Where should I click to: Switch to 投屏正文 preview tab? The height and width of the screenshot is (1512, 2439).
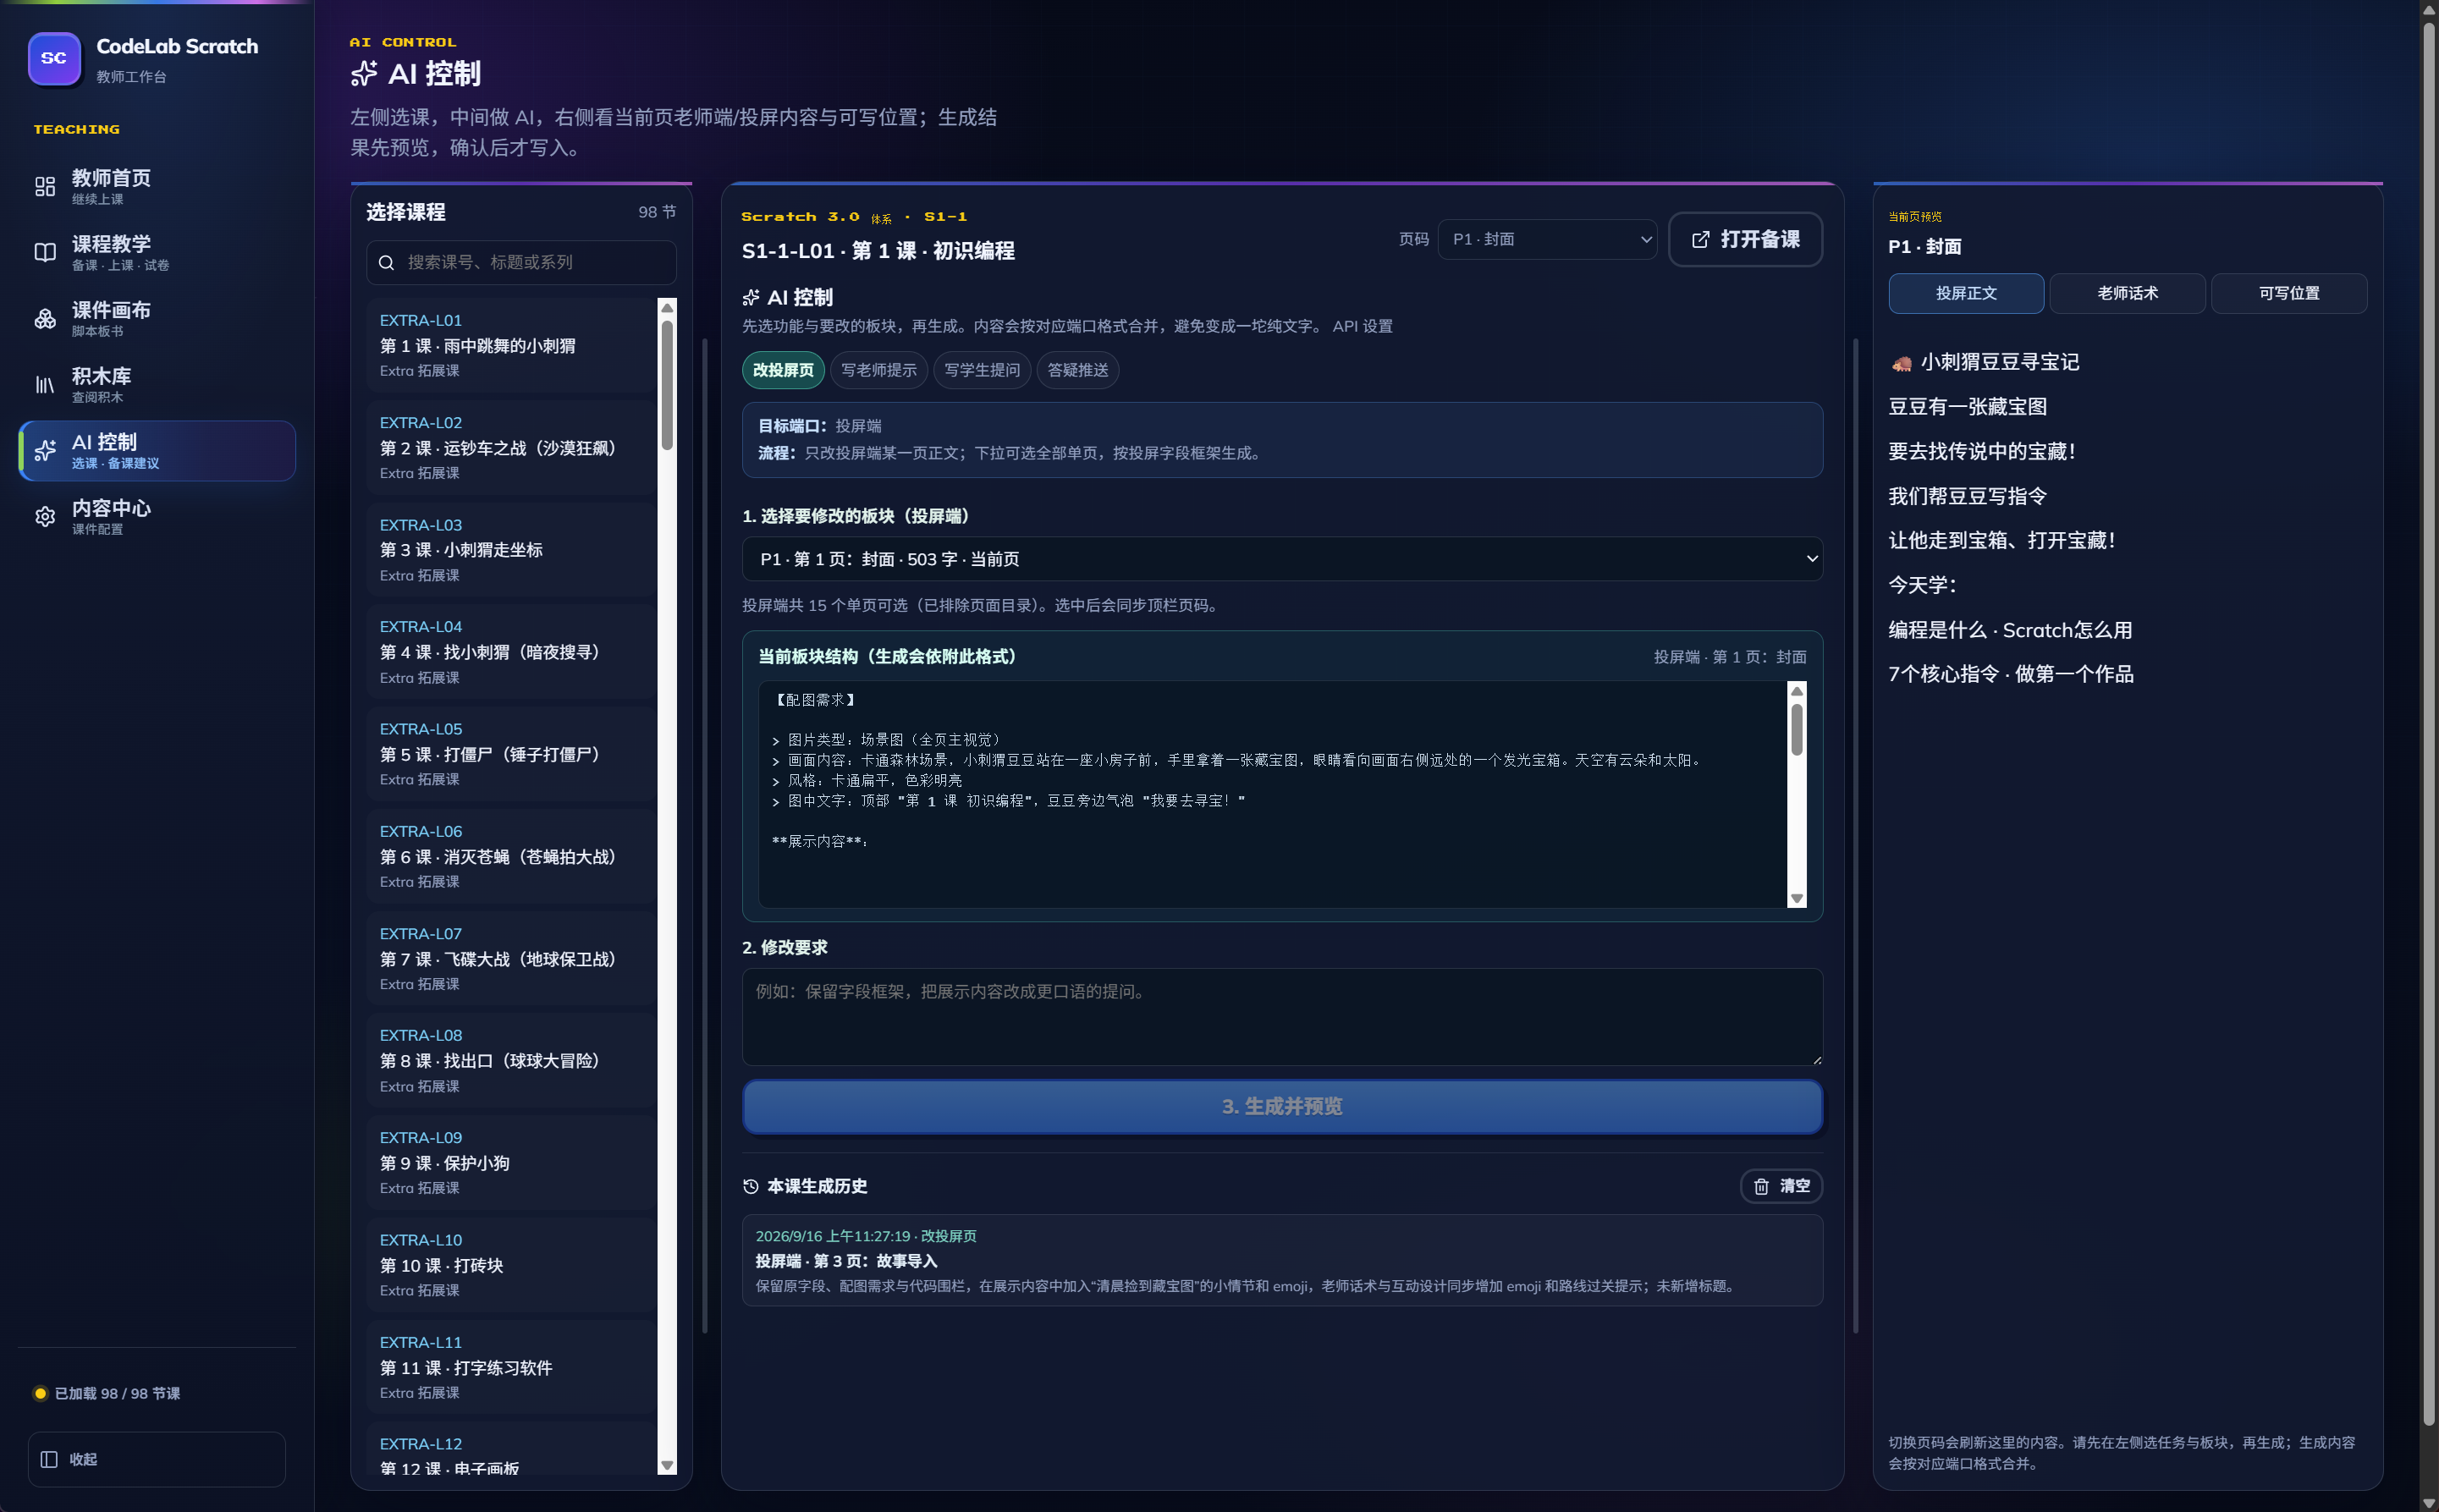click(1966, 293)
